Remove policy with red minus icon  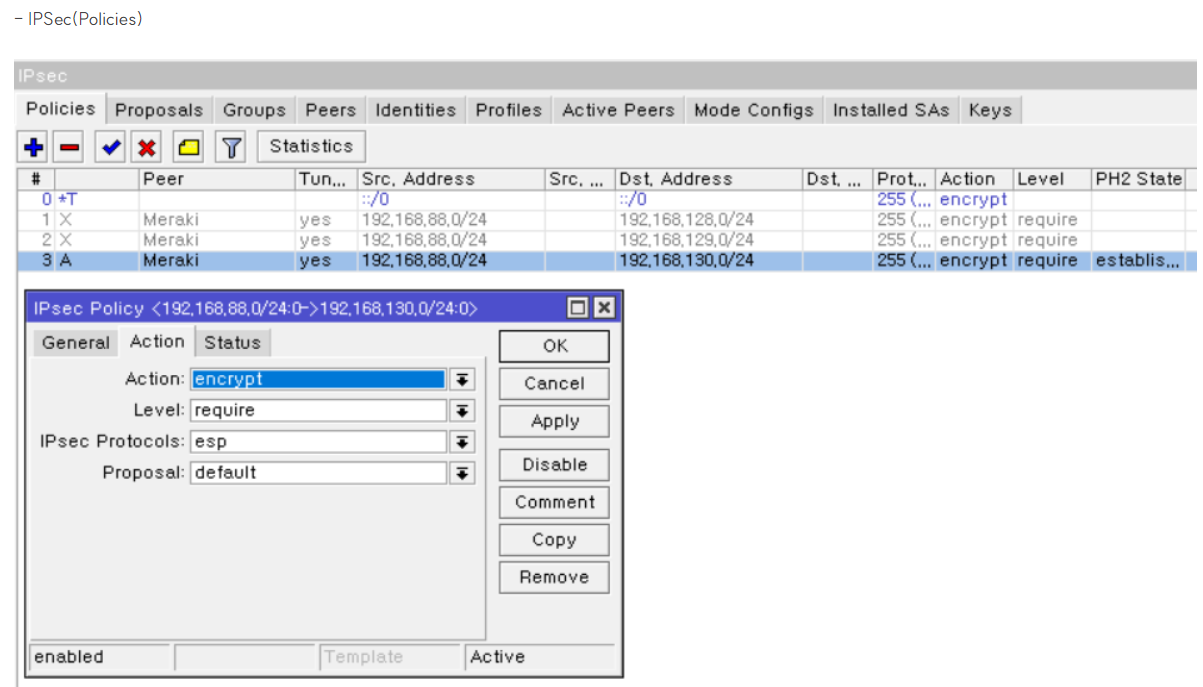pos(69,148)
